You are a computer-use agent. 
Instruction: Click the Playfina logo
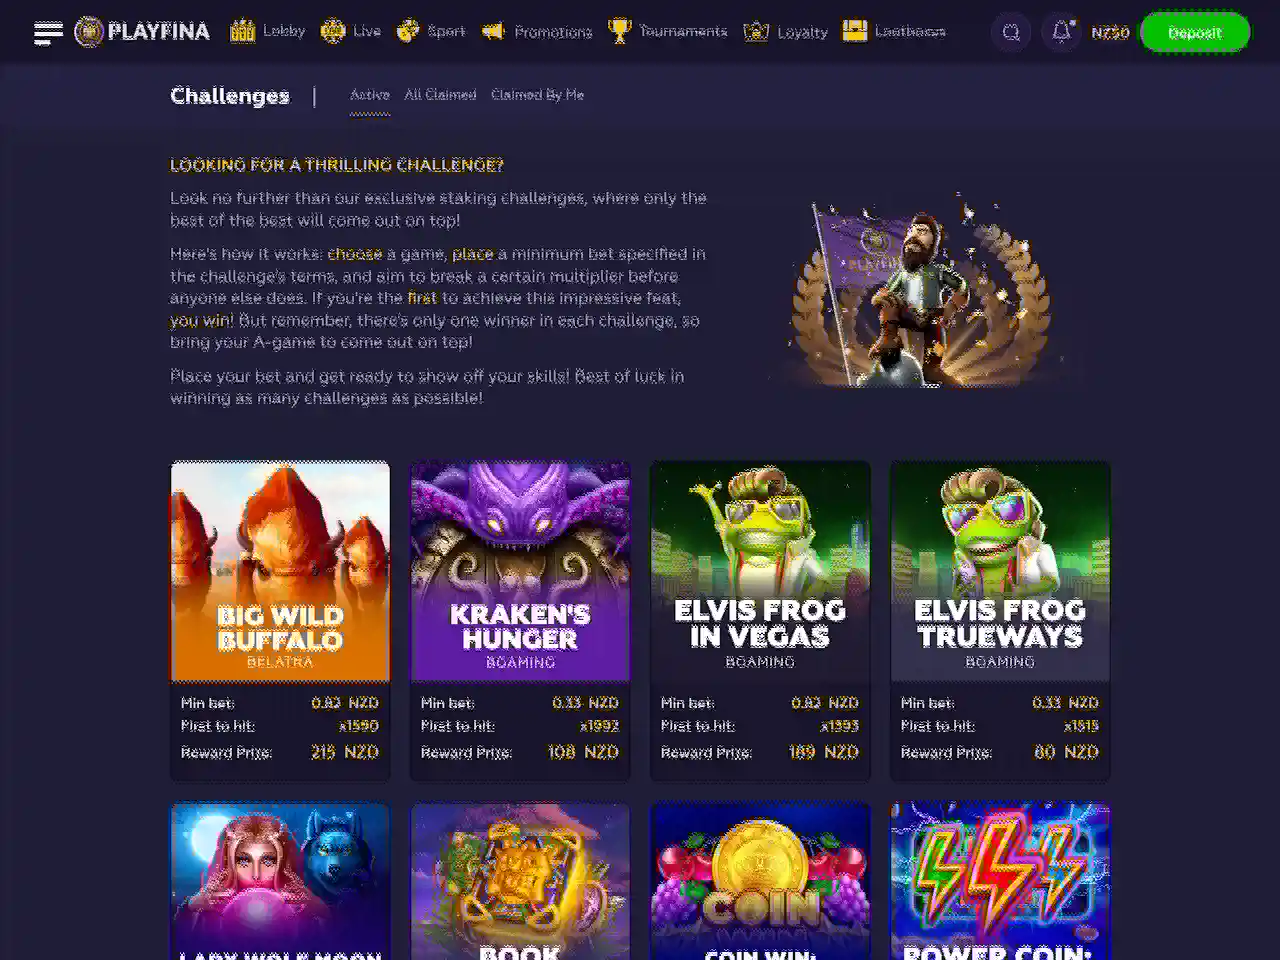tap(142, 32)
